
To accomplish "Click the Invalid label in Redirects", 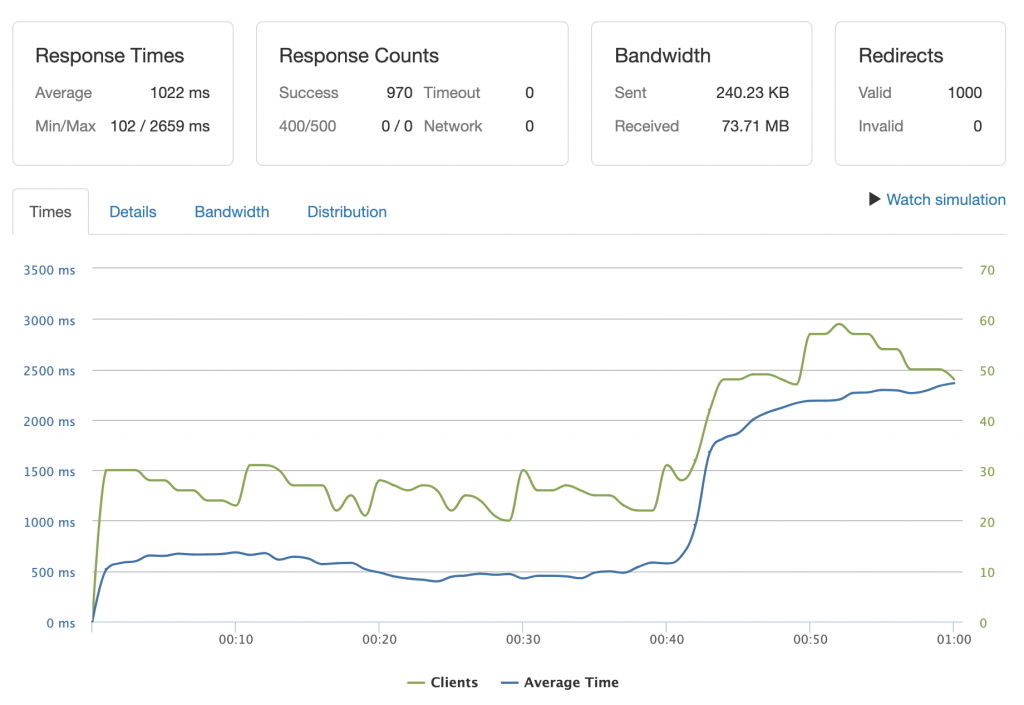I will (880, 126).
